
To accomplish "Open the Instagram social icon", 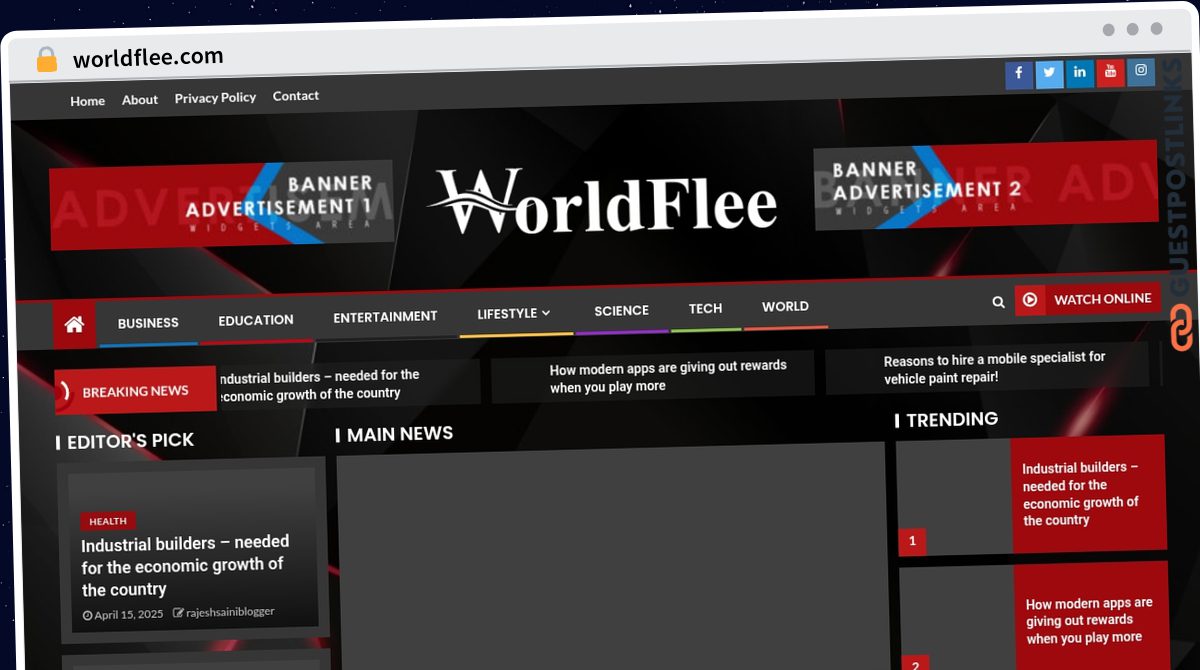I will (1140, 71).
